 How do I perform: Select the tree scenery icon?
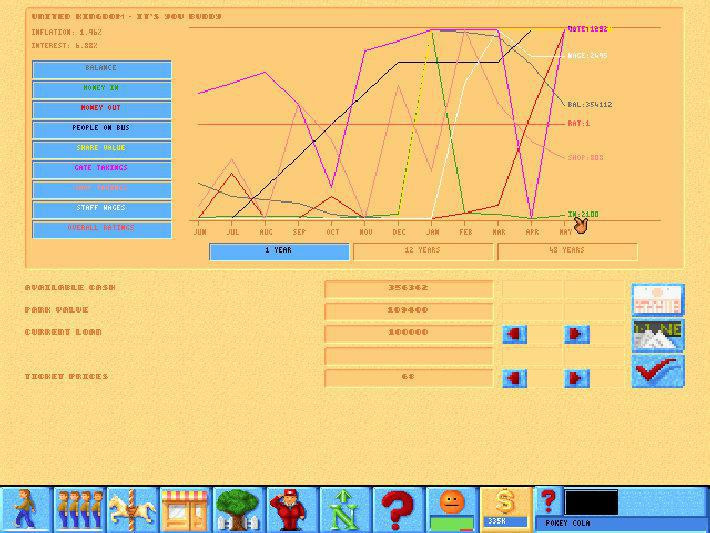238,509
